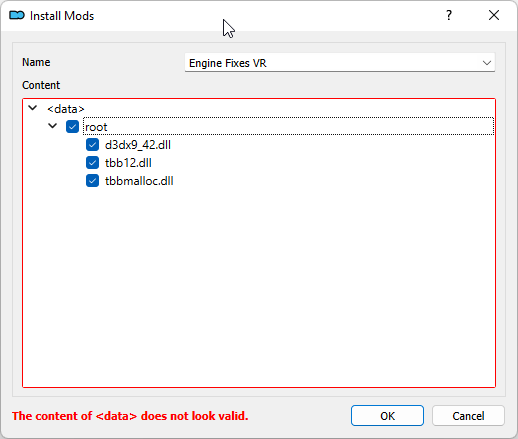Viewport: 518px width, 439px height.
Task: Close the Install Mods dialog
Action: (494, 15)
